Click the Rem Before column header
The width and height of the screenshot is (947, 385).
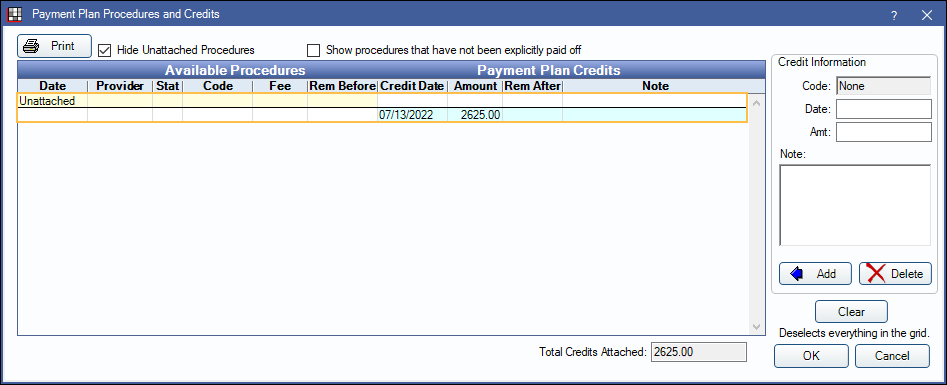pyautogui.click(x=342, y=86)
